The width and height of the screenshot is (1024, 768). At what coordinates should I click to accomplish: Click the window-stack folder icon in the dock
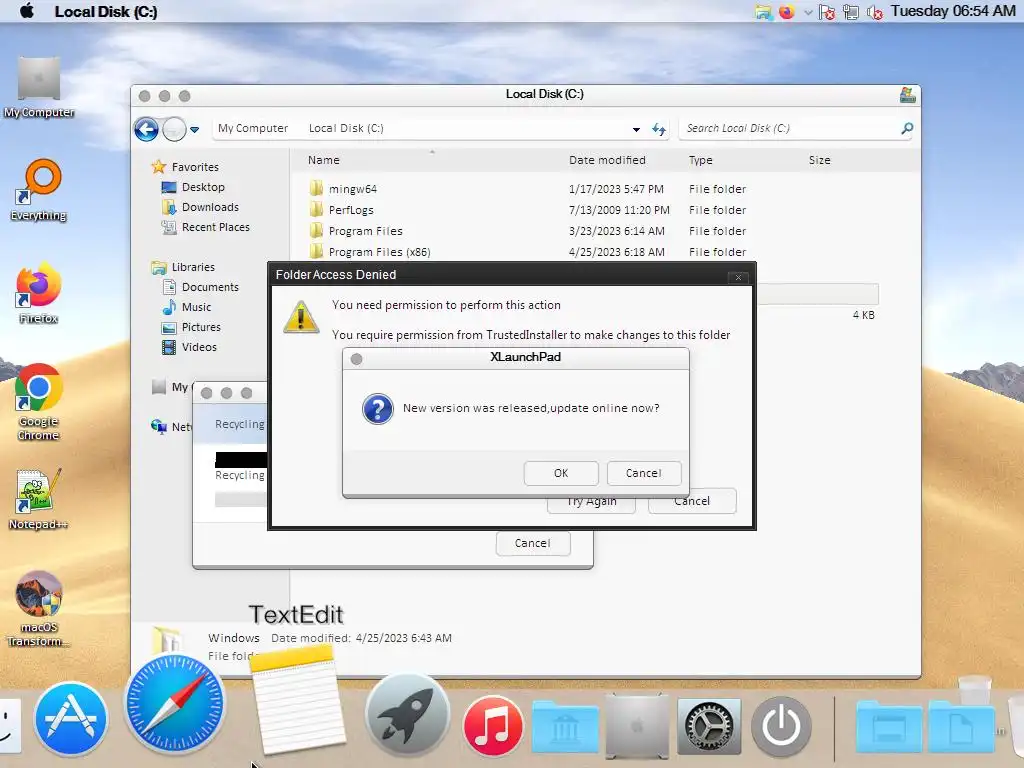point(889,726)
